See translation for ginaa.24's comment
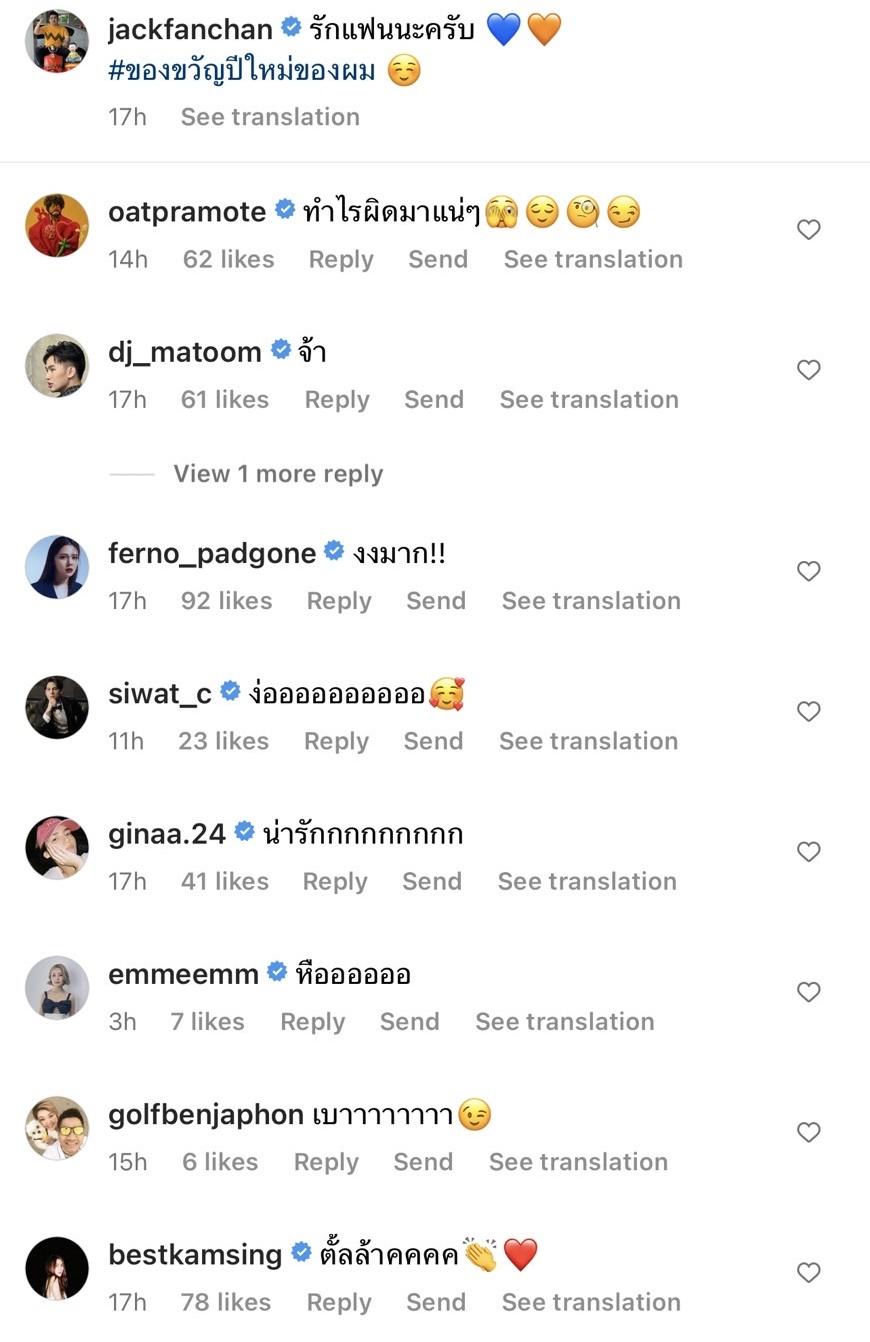 pos(587,881)
